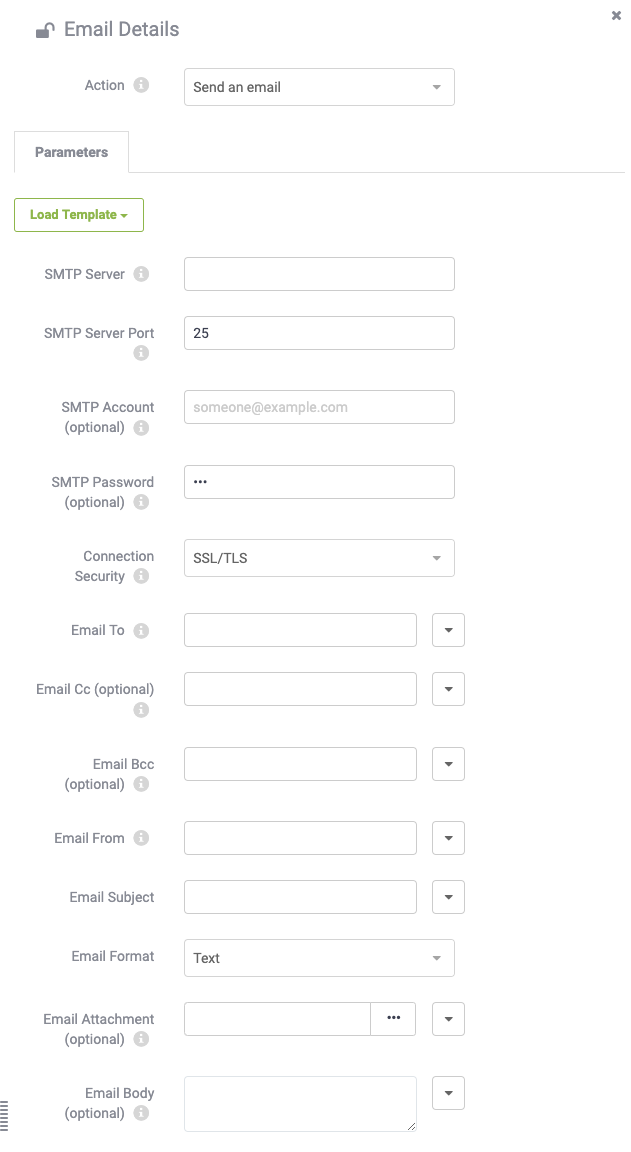
Task: Open the variable dropdown arrow beside Email Subject
Action: (x=448, y=897)
